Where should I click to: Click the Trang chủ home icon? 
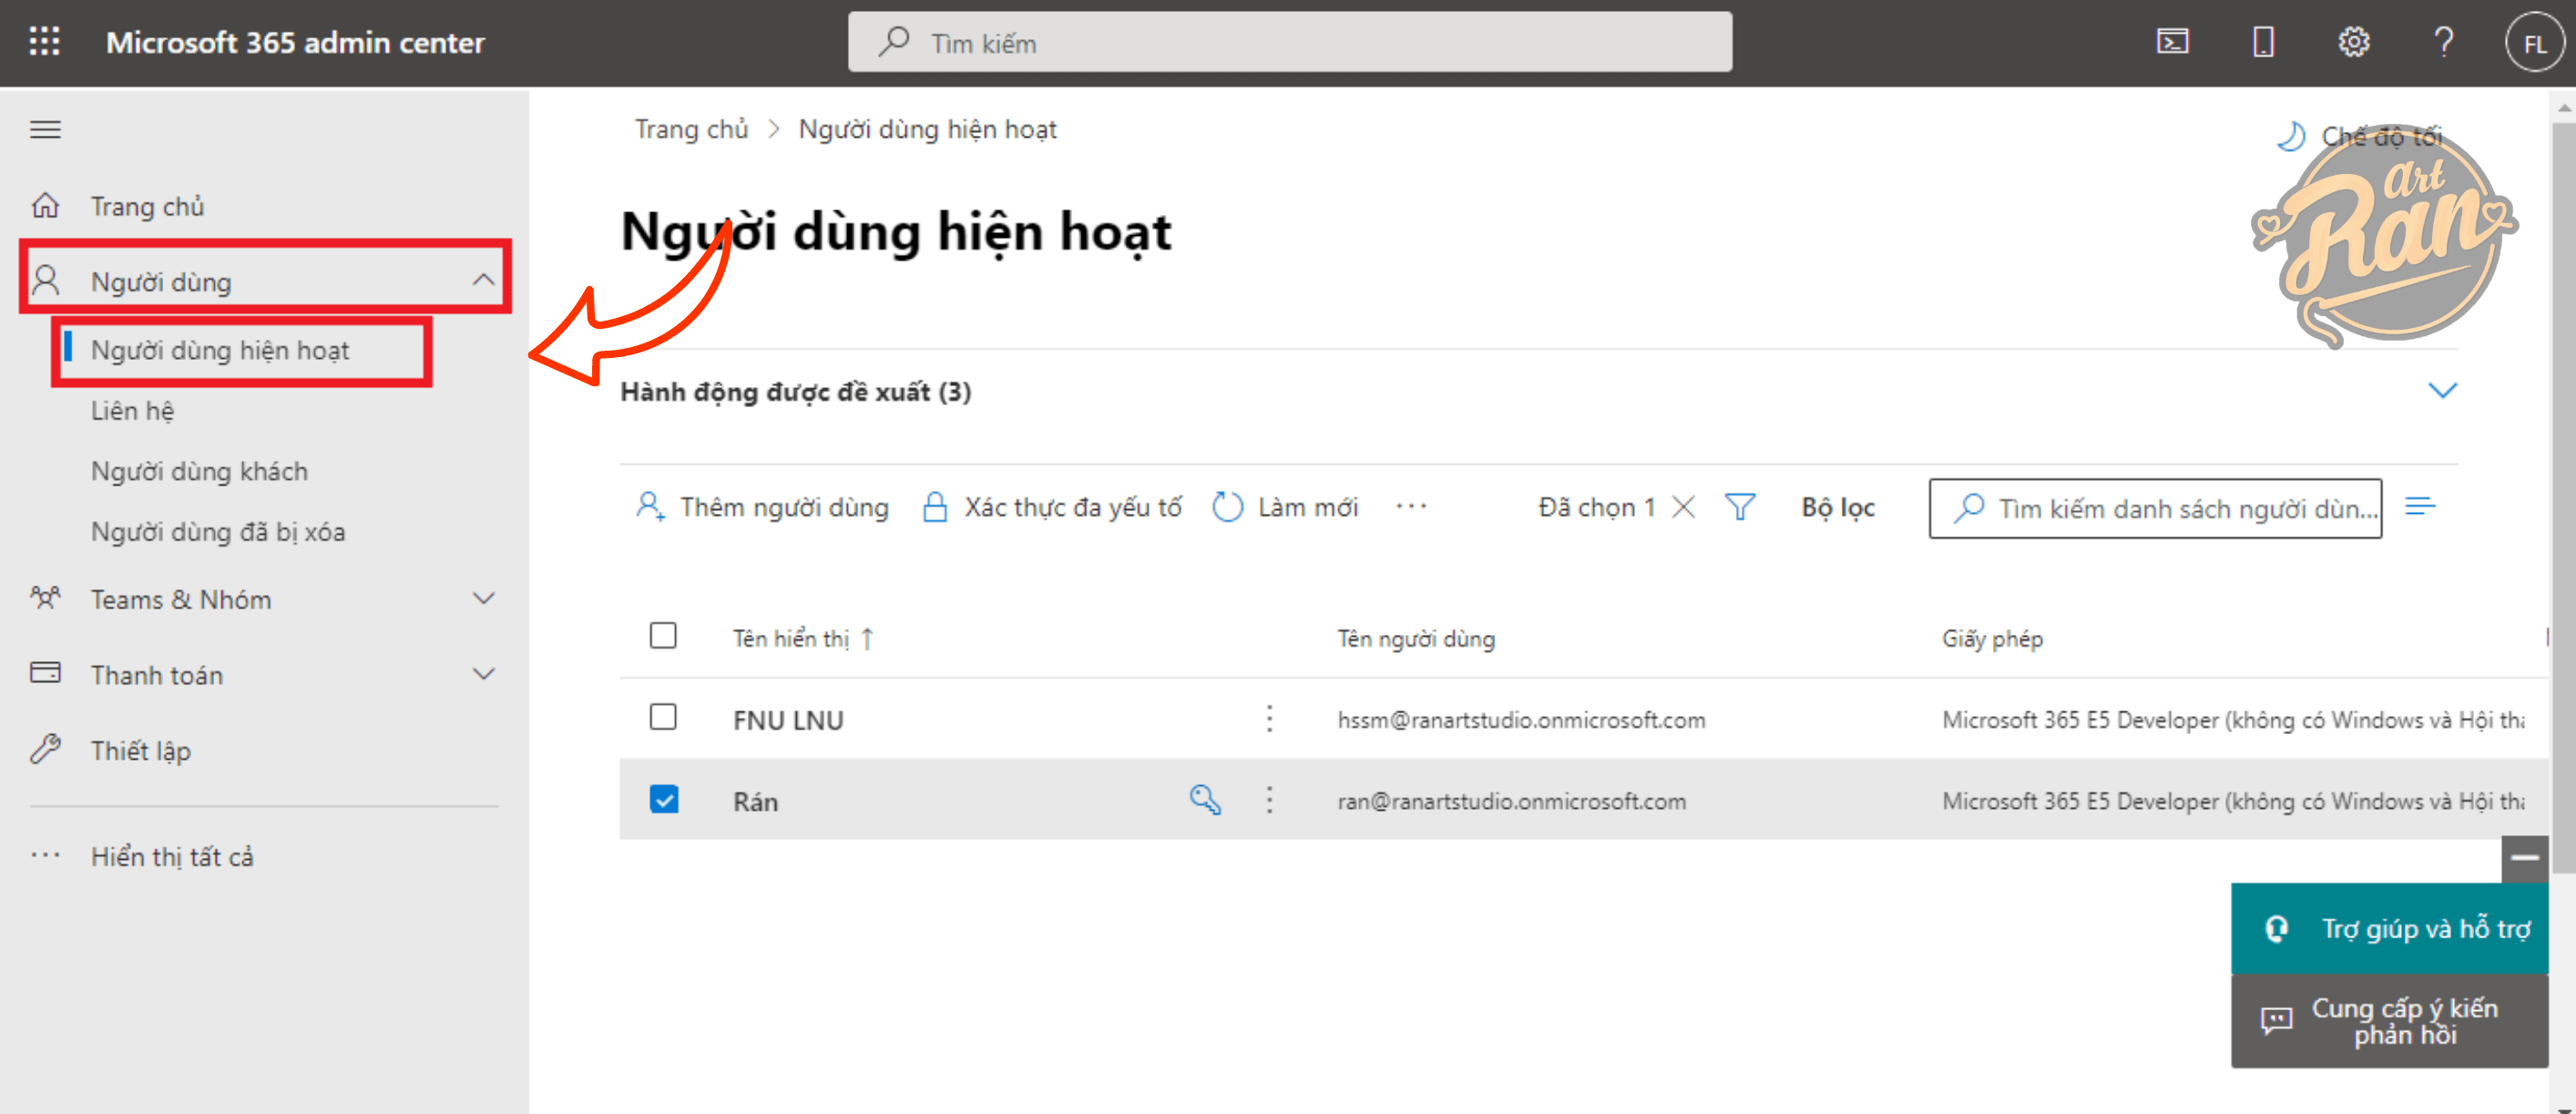click(45, 206)
